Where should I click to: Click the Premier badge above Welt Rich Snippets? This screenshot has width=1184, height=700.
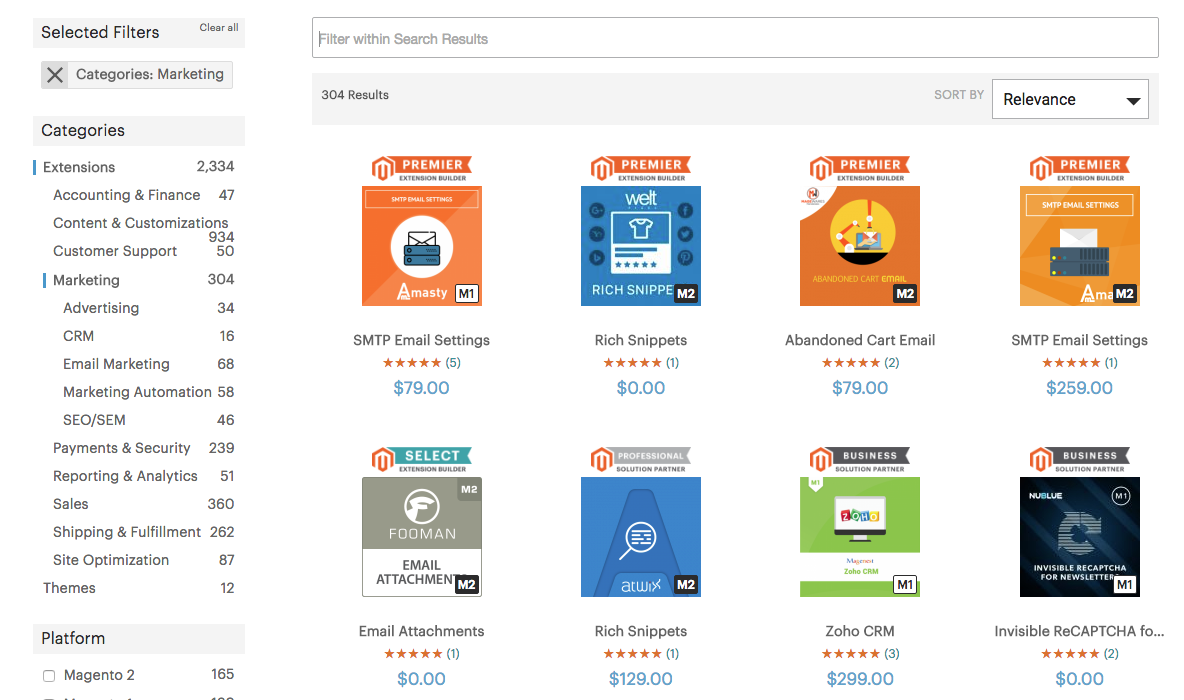coord(640,169)
